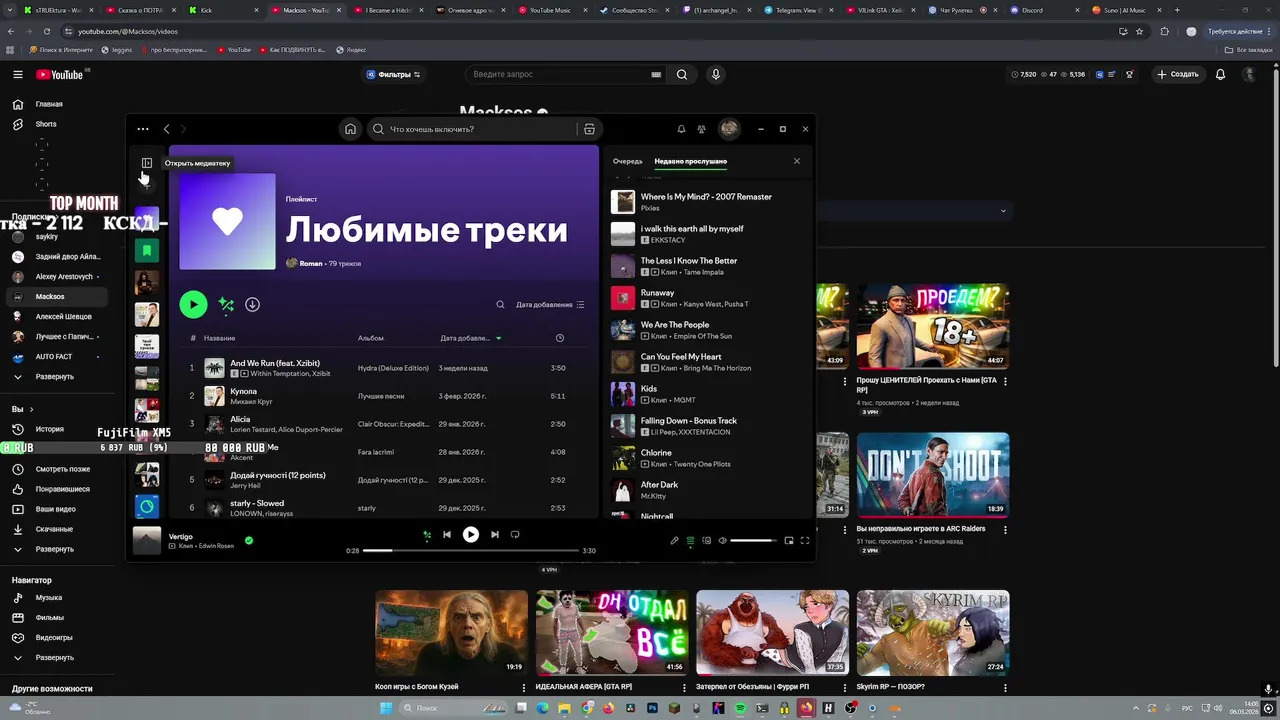Screen dimensions: 1280x720
Task: Sort by Дата добавления column header
Action: (x=470, y=338)
